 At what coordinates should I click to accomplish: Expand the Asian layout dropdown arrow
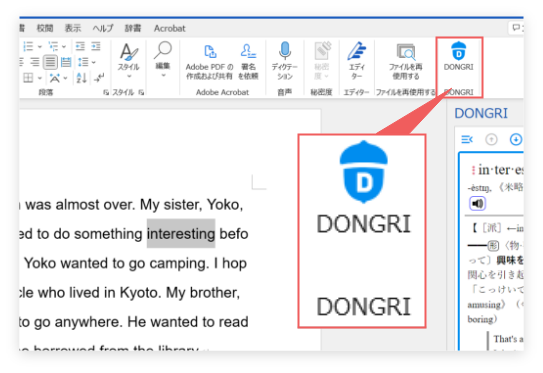(65, 78)
